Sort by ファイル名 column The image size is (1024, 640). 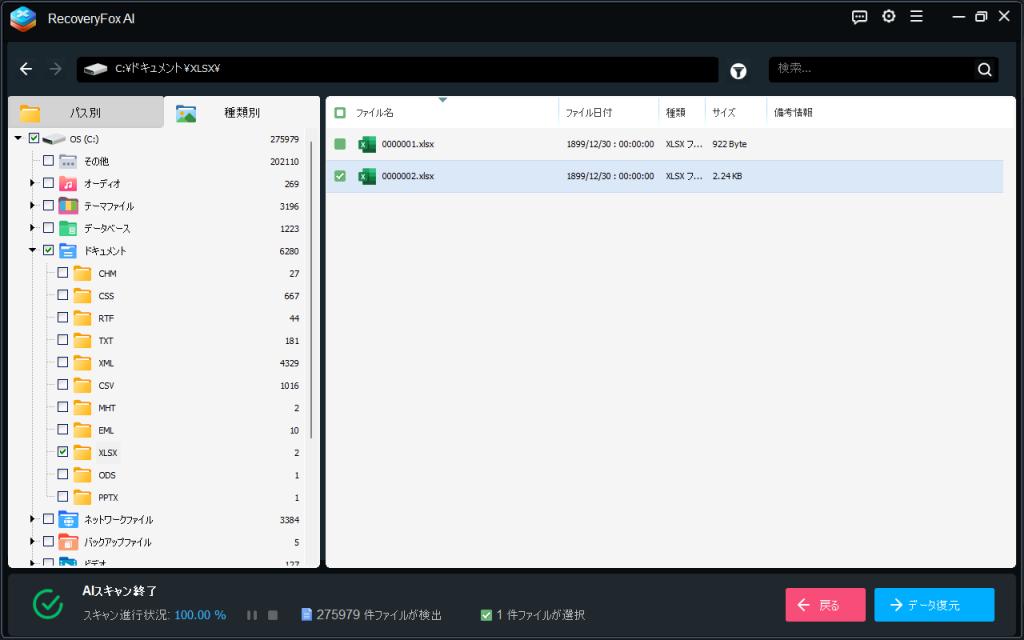[374, 113]
